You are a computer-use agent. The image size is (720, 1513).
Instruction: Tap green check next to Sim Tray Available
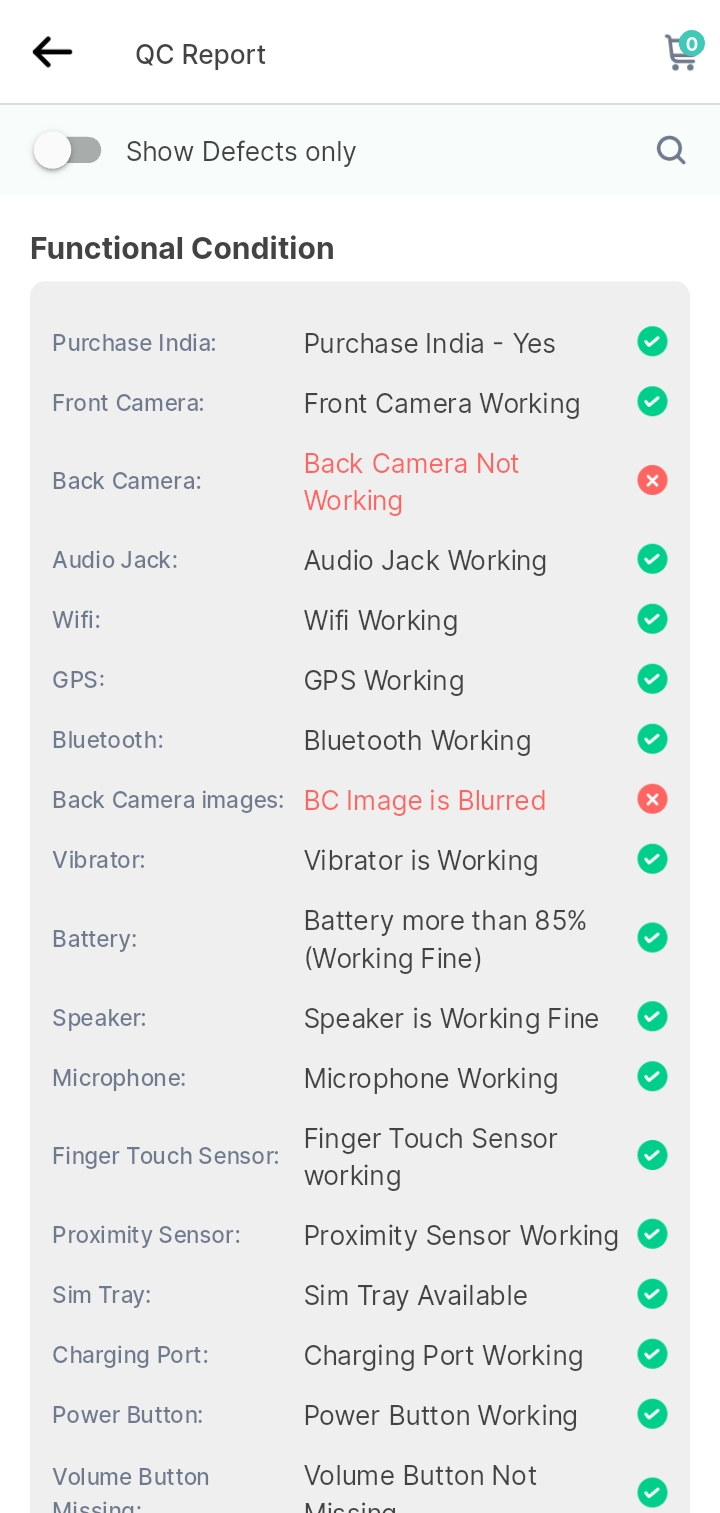[652, 1294]
